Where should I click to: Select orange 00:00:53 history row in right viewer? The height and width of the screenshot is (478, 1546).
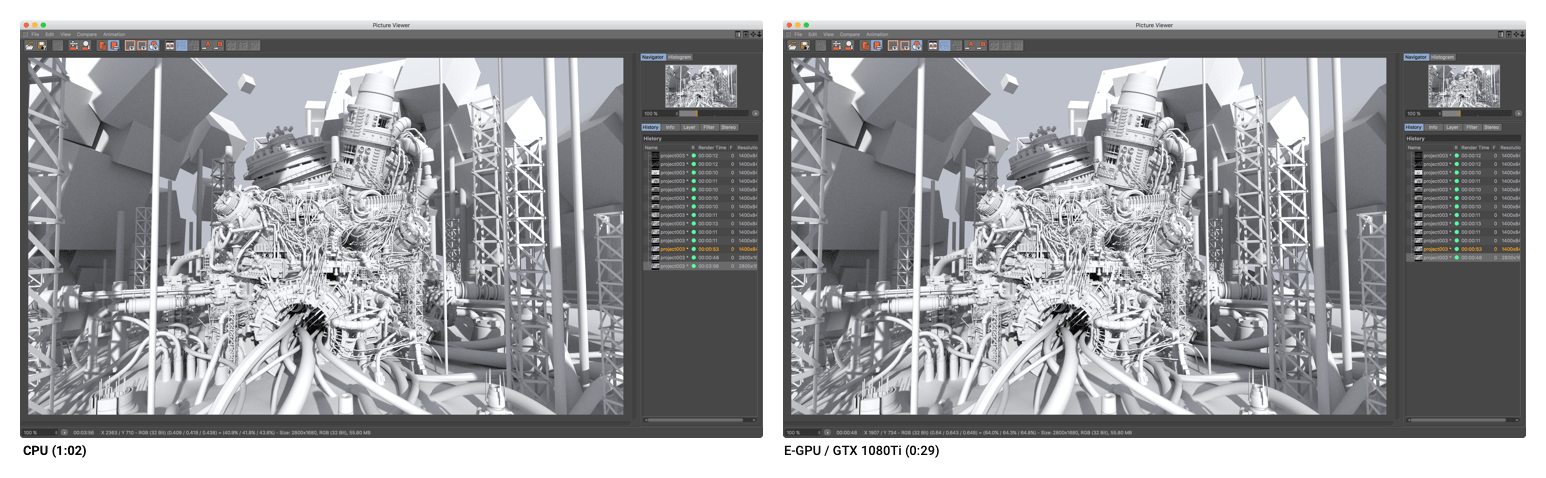[x=1463, y=249]
